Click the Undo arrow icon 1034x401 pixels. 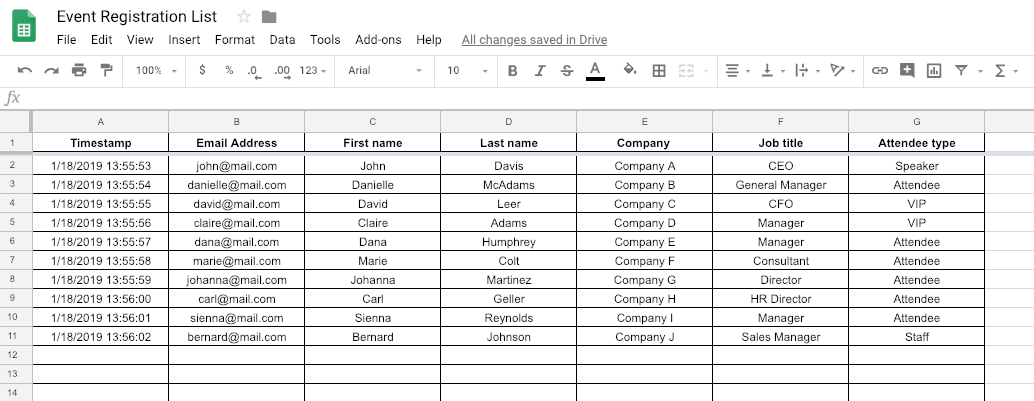point(24,71)
